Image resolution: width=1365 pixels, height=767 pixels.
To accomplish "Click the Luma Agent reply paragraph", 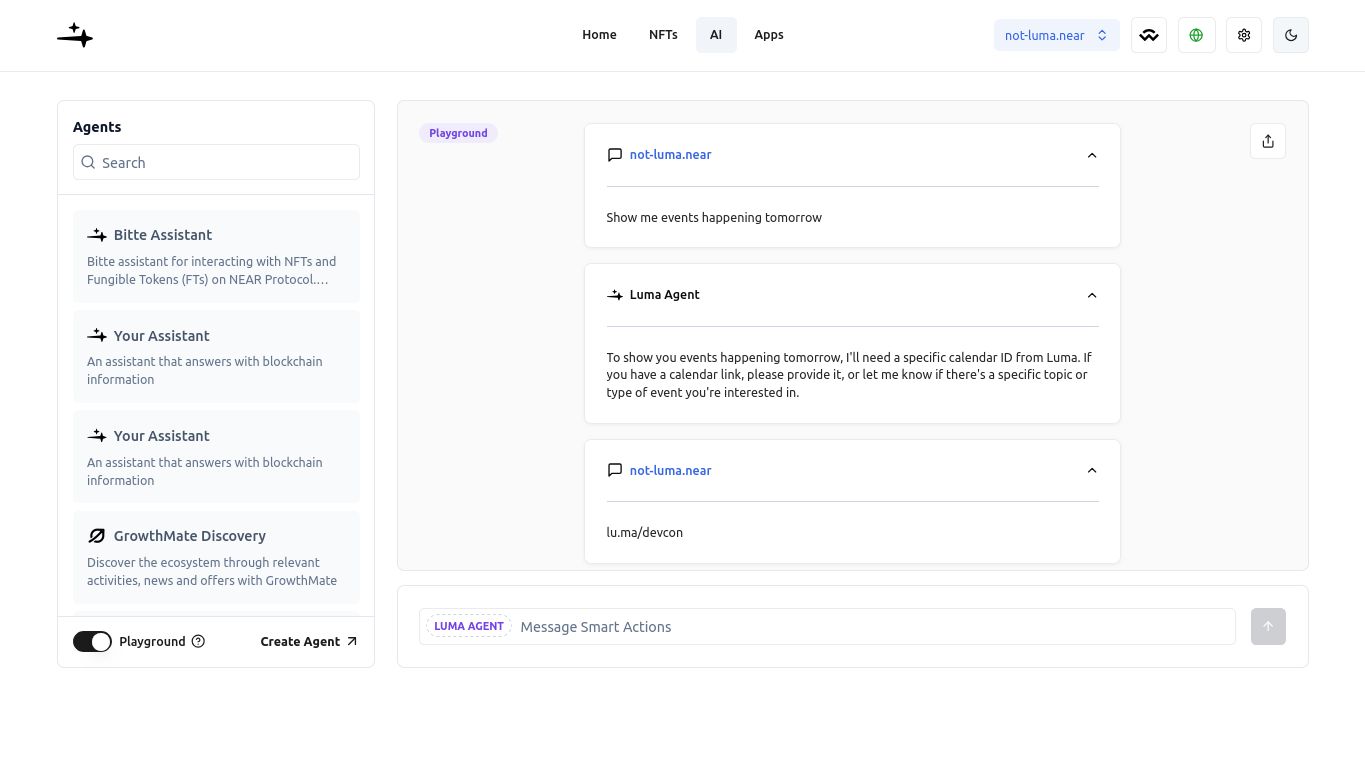I will (851, 375).
